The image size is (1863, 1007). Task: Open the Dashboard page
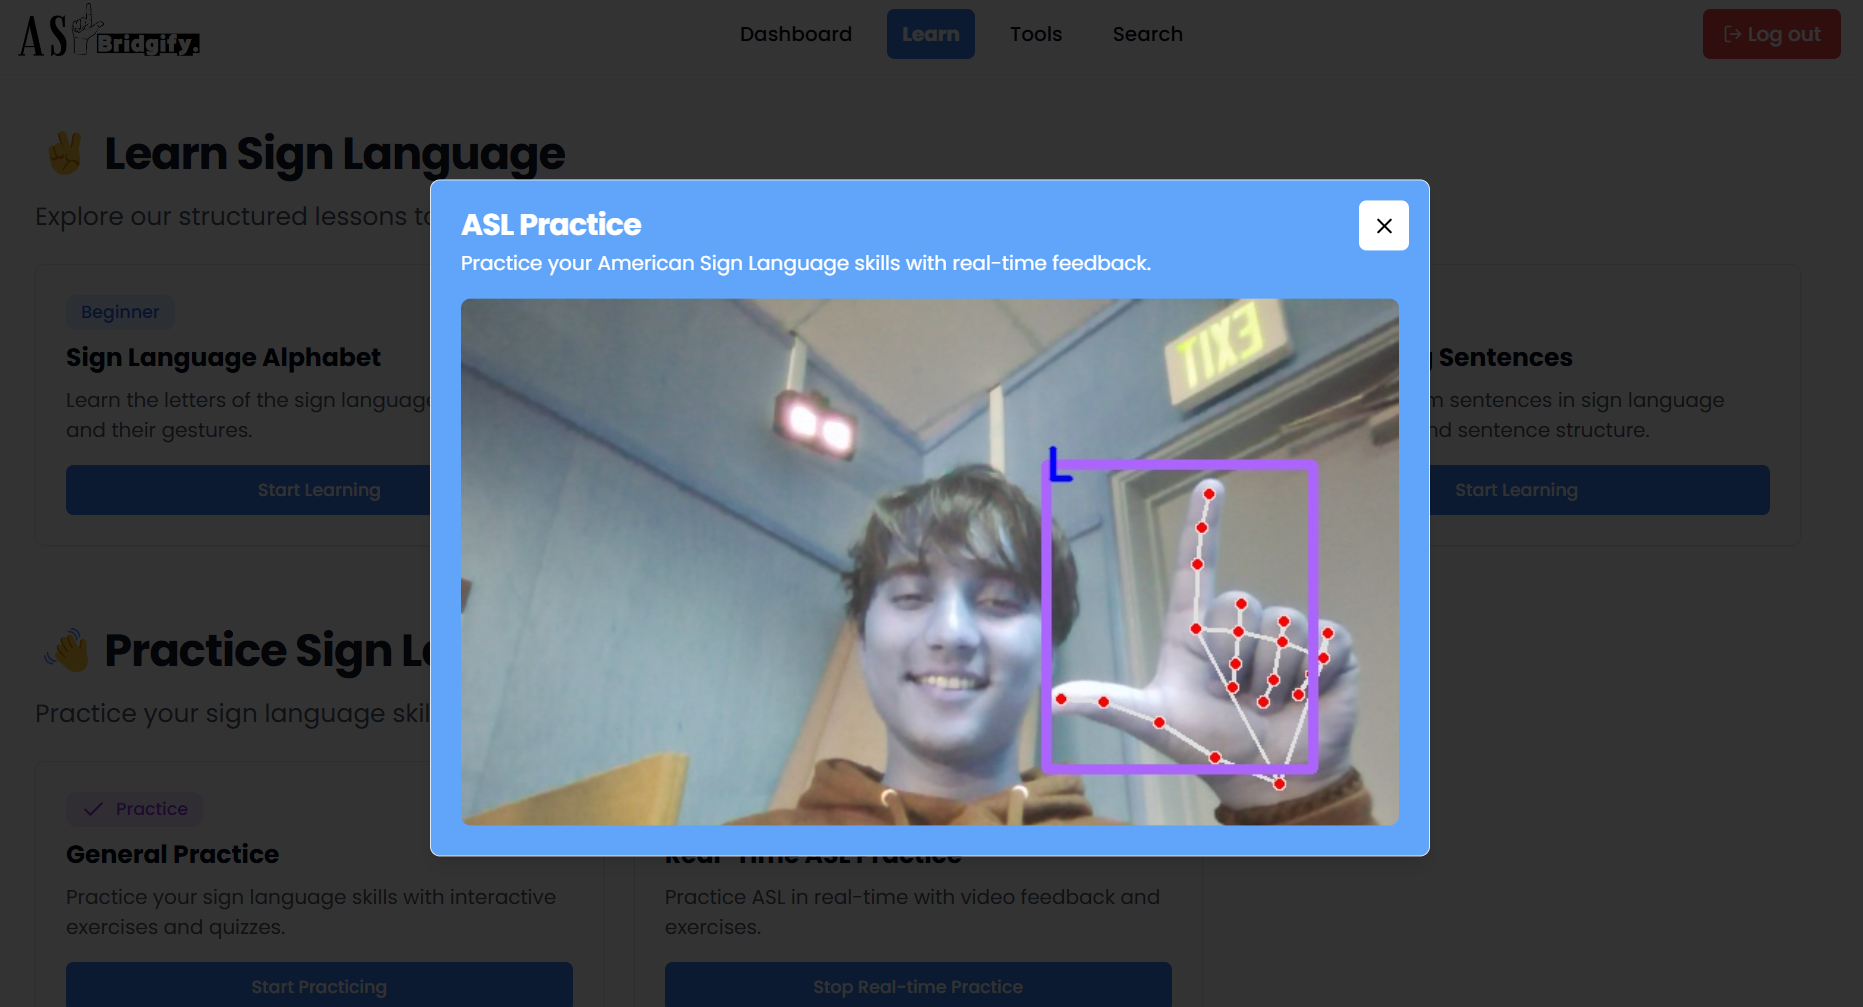796,34
